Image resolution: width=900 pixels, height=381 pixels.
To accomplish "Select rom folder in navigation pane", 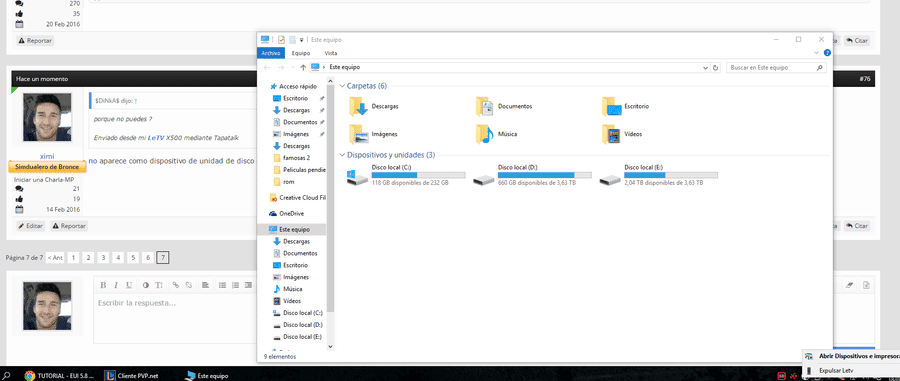I will [x=284, y=182].
